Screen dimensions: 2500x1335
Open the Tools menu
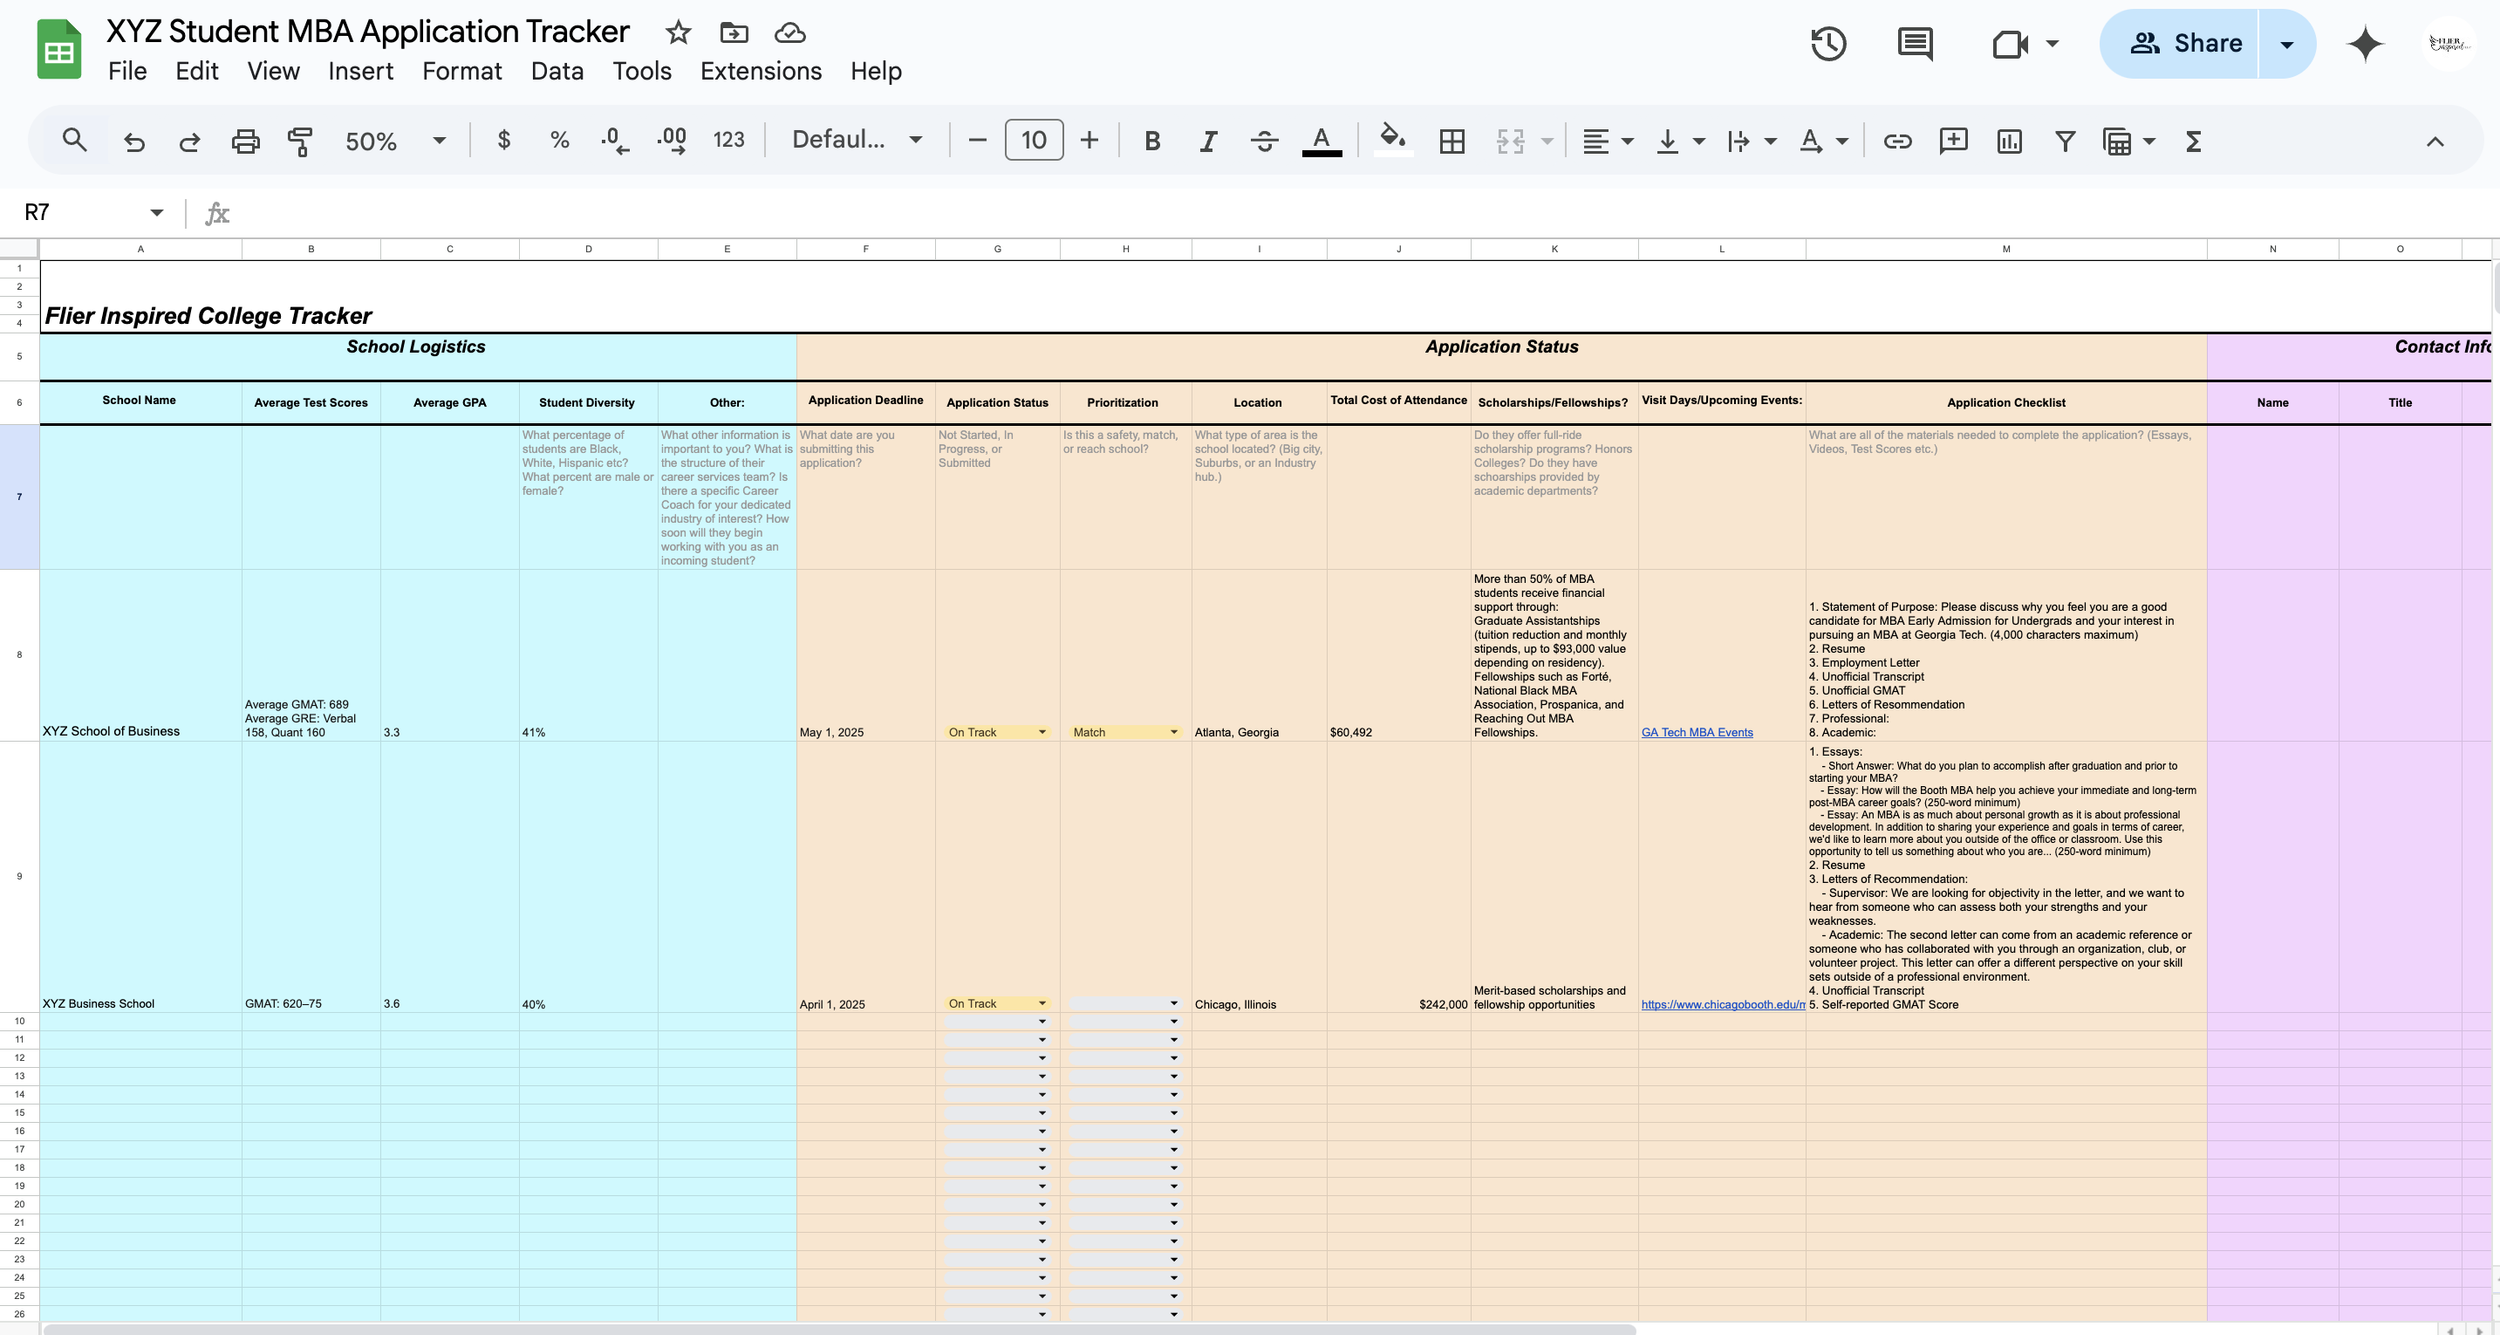tap(641, 71)
